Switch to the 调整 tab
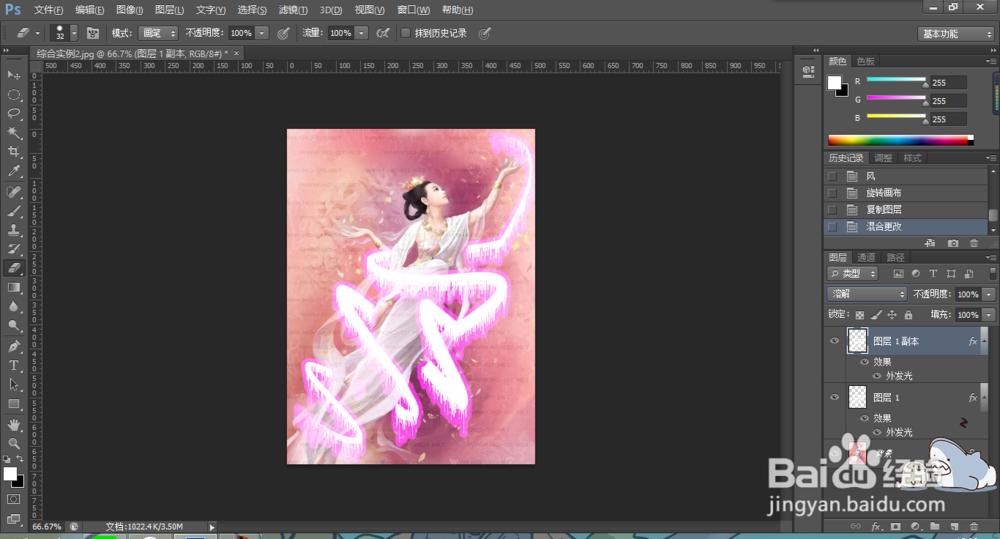This screenshot has width=1000, height=539. tap(883, 158)
